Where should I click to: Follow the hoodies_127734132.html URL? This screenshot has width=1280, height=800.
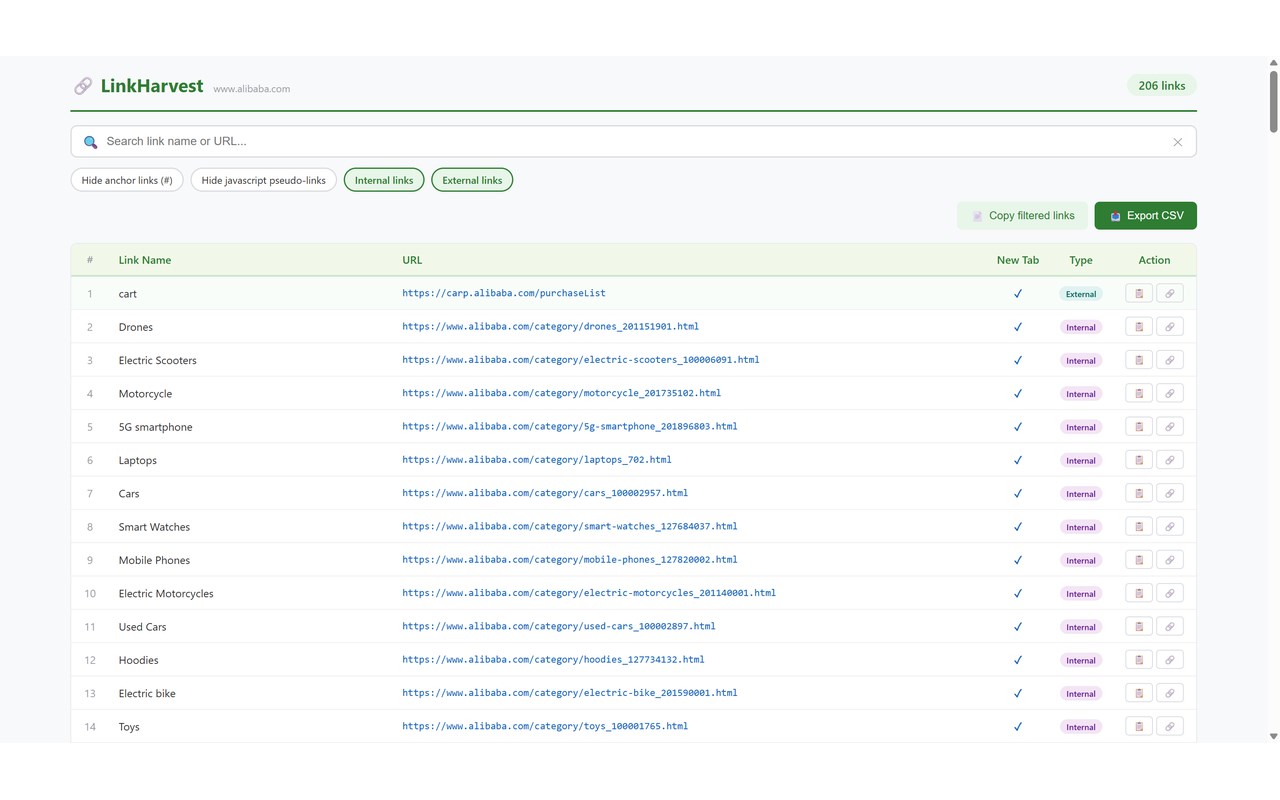[x=553, y=659]
